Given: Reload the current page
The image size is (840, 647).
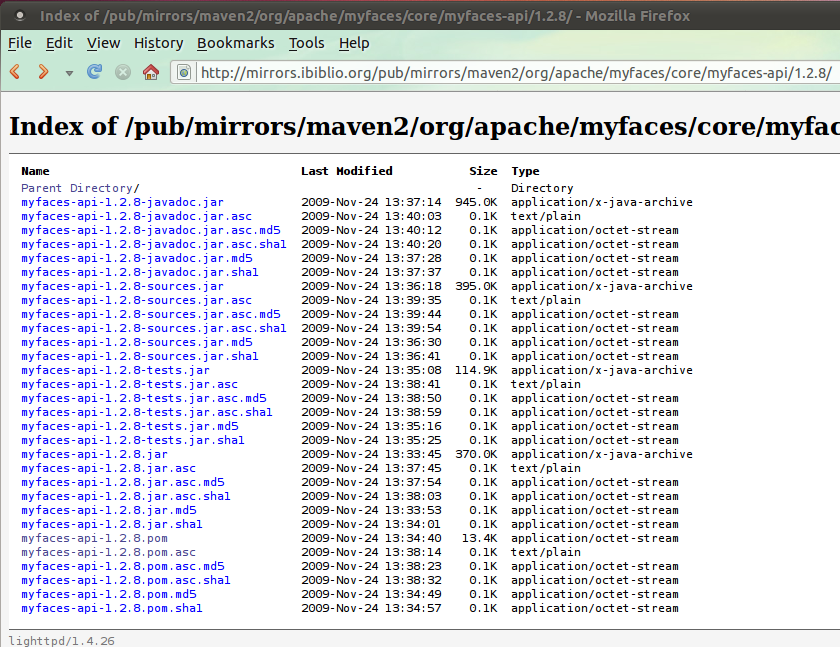Looking at the screenshot, I should coord(95,71).
